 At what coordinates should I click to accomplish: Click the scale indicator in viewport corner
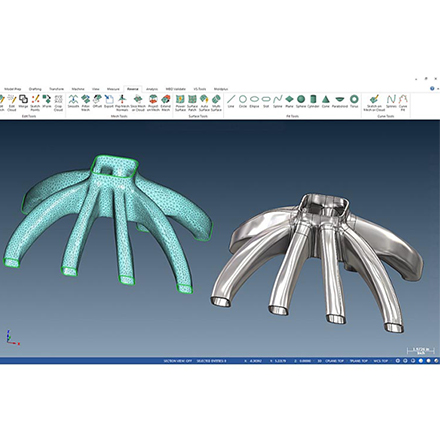[x=420, y=350]
